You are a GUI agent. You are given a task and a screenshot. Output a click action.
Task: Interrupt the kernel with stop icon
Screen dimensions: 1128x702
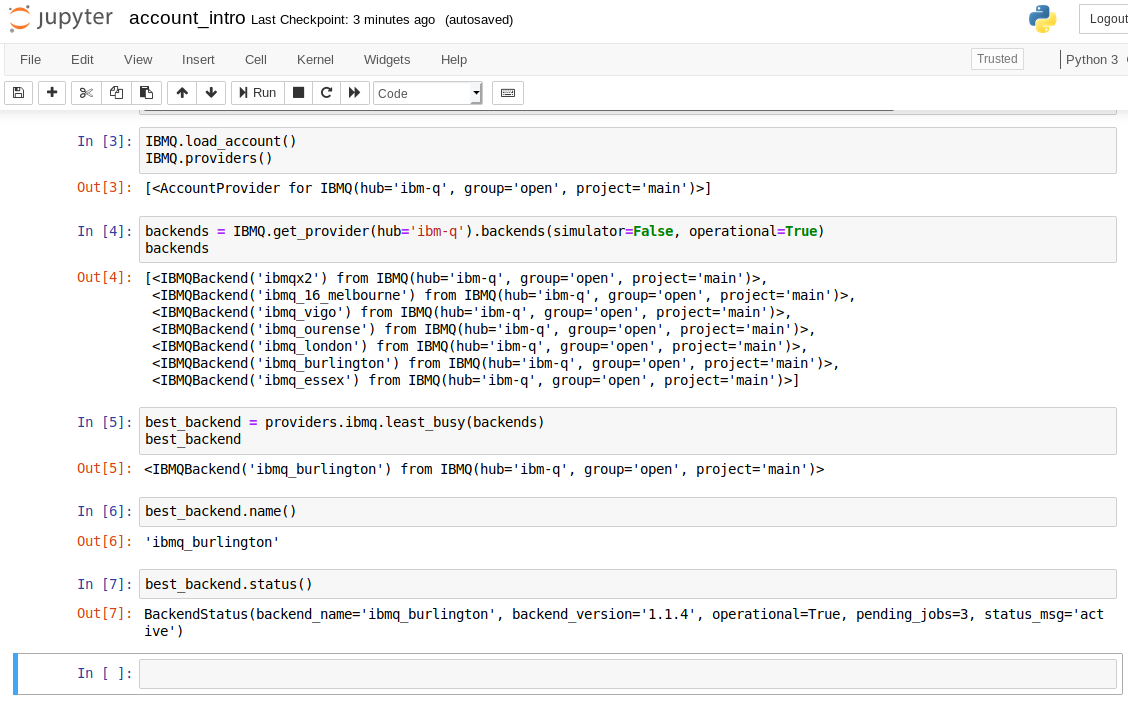click(298, 93)
